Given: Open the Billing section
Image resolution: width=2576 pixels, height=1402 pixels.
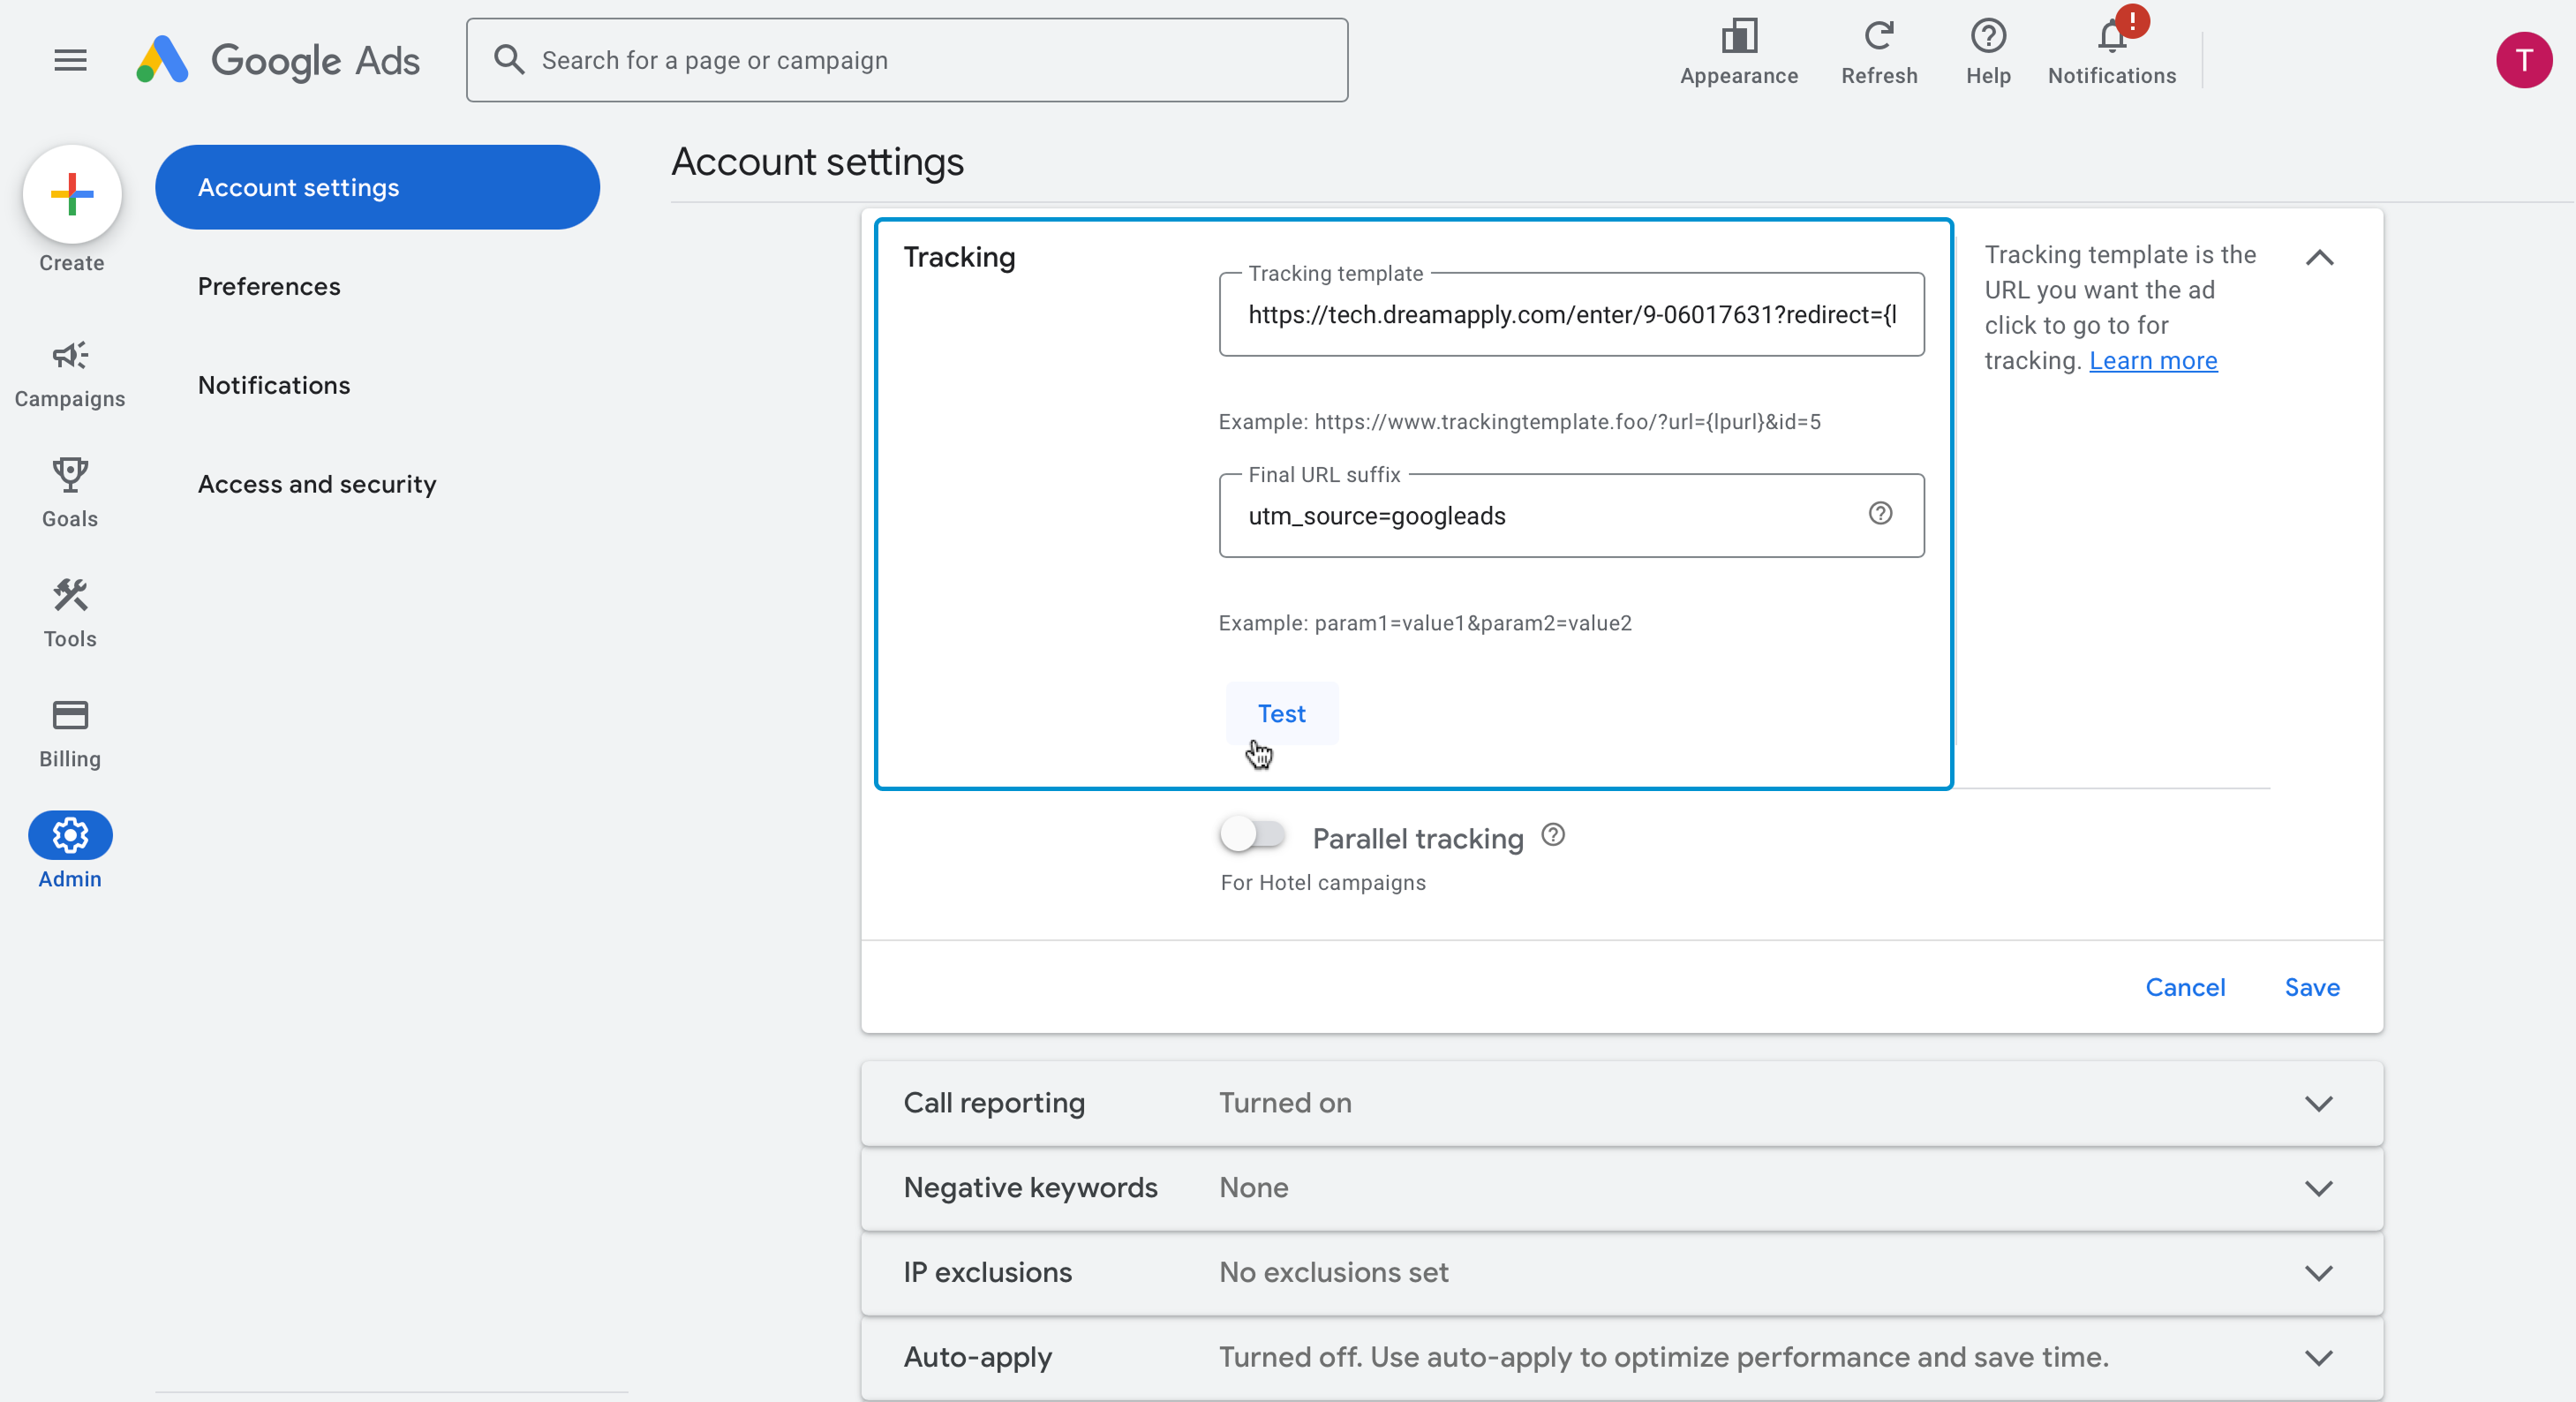Looking at the screenshot, I should 70,734.
